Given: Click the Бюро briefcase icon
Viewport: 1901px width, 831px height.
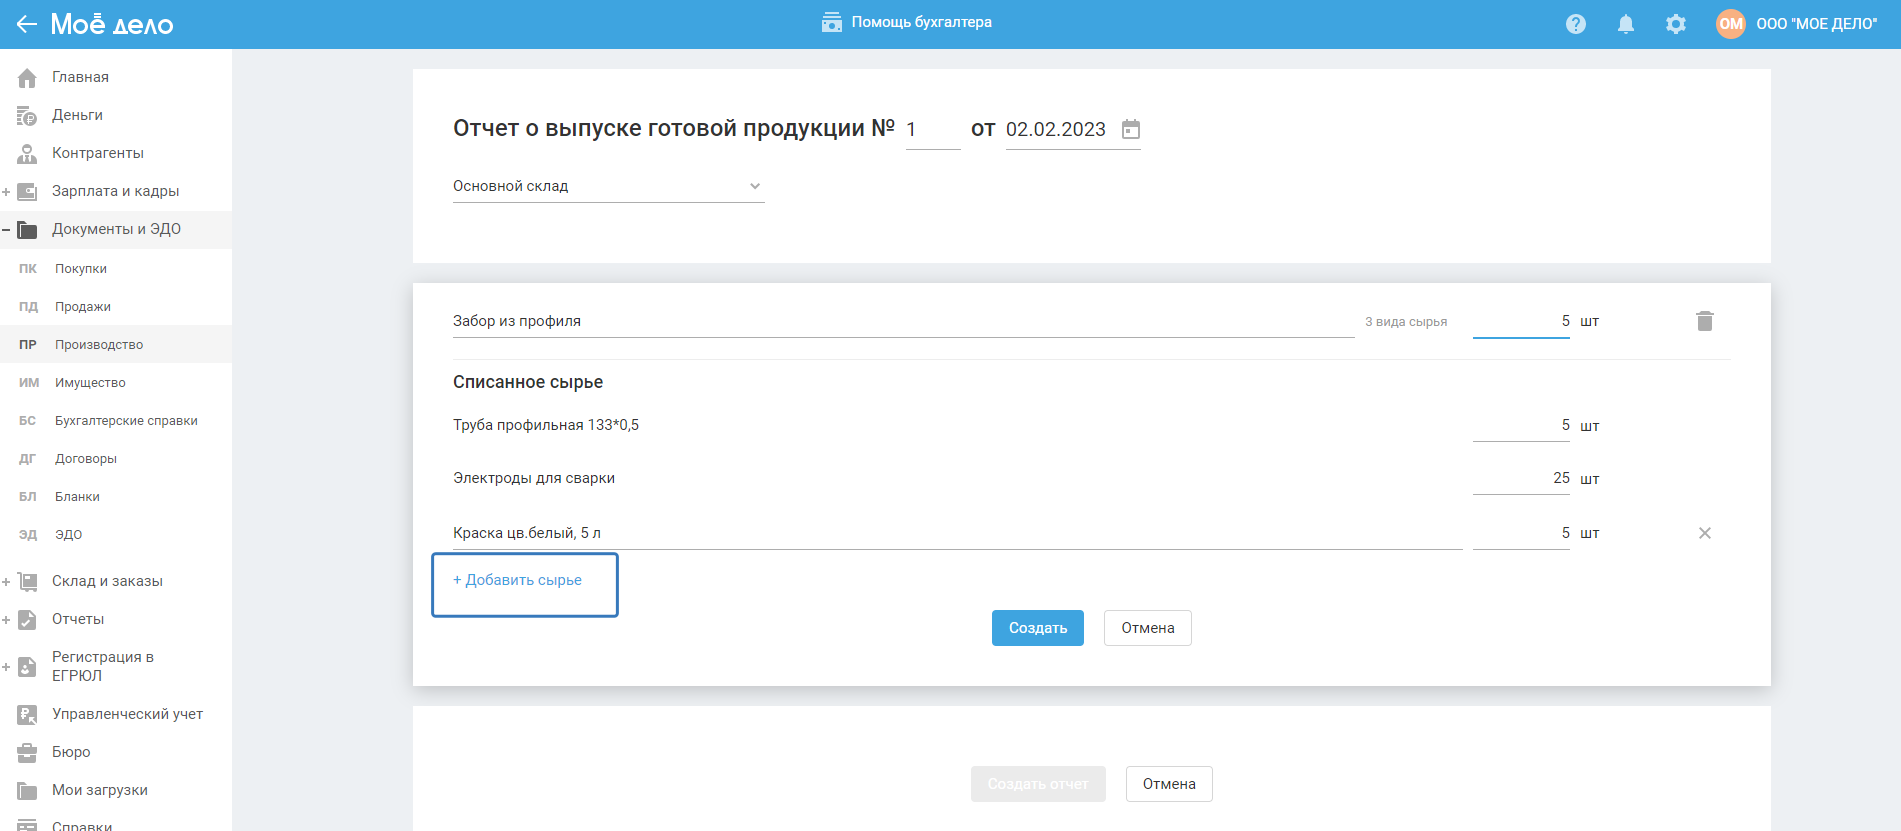Looking at the screenshot, I should pyautogui.click(x=27, y=752).
